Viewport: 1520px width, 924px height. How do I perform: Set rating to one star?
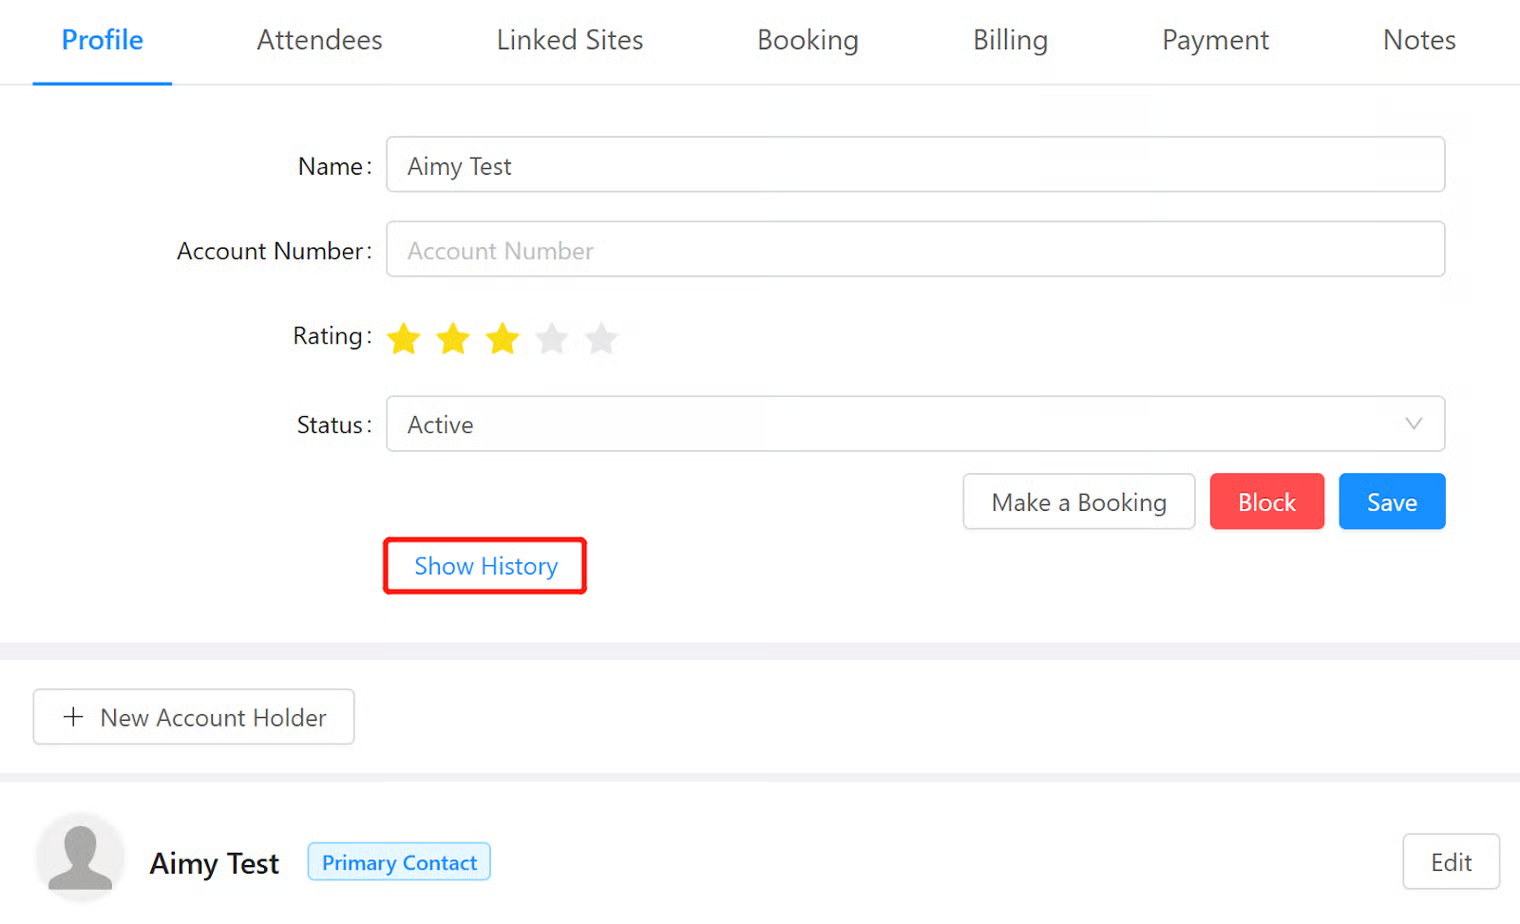point(404,339)
